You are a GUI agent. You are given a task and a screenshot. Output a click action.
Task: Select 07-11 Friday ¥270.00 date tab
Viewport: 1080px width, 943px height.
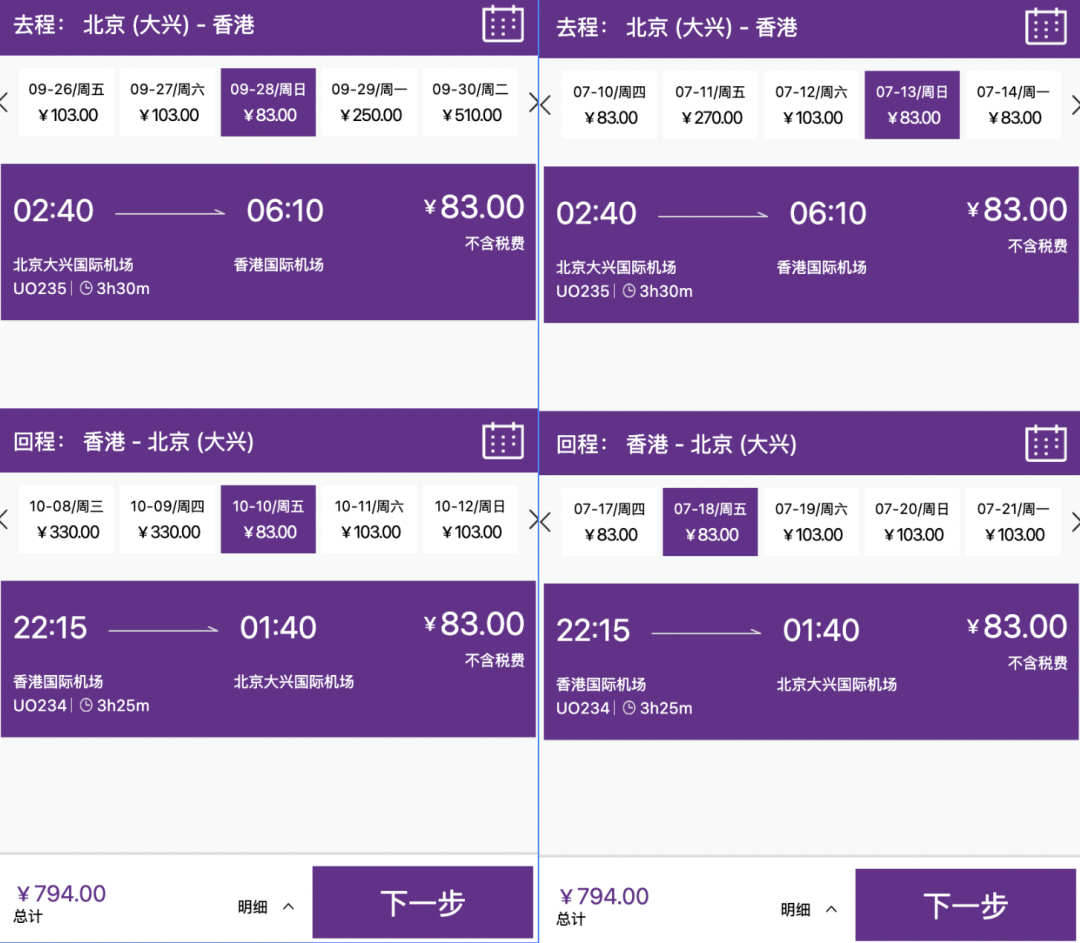click(x=710, y=105)
